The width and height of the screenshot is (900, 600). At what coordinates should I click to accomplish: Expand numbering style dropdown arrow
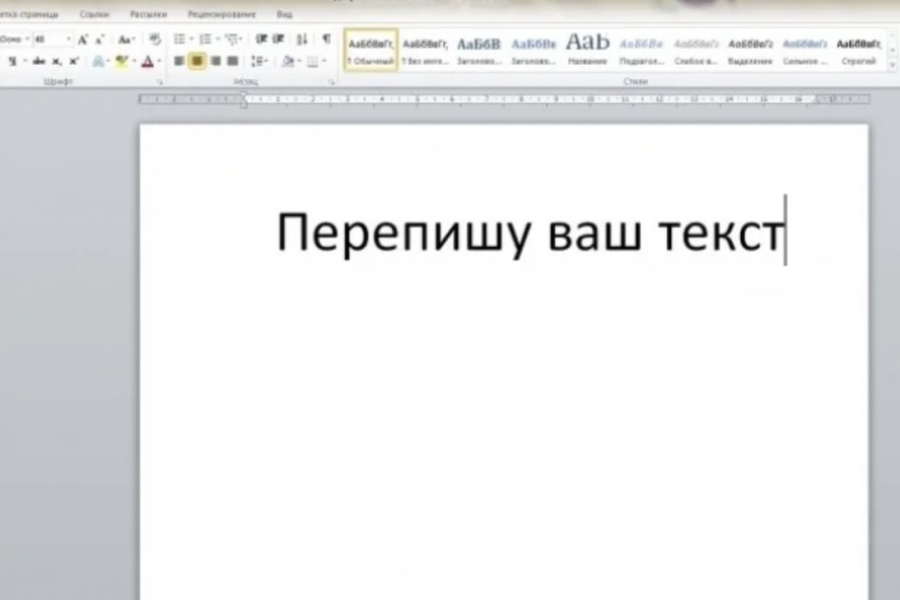(x=218, y=39)
